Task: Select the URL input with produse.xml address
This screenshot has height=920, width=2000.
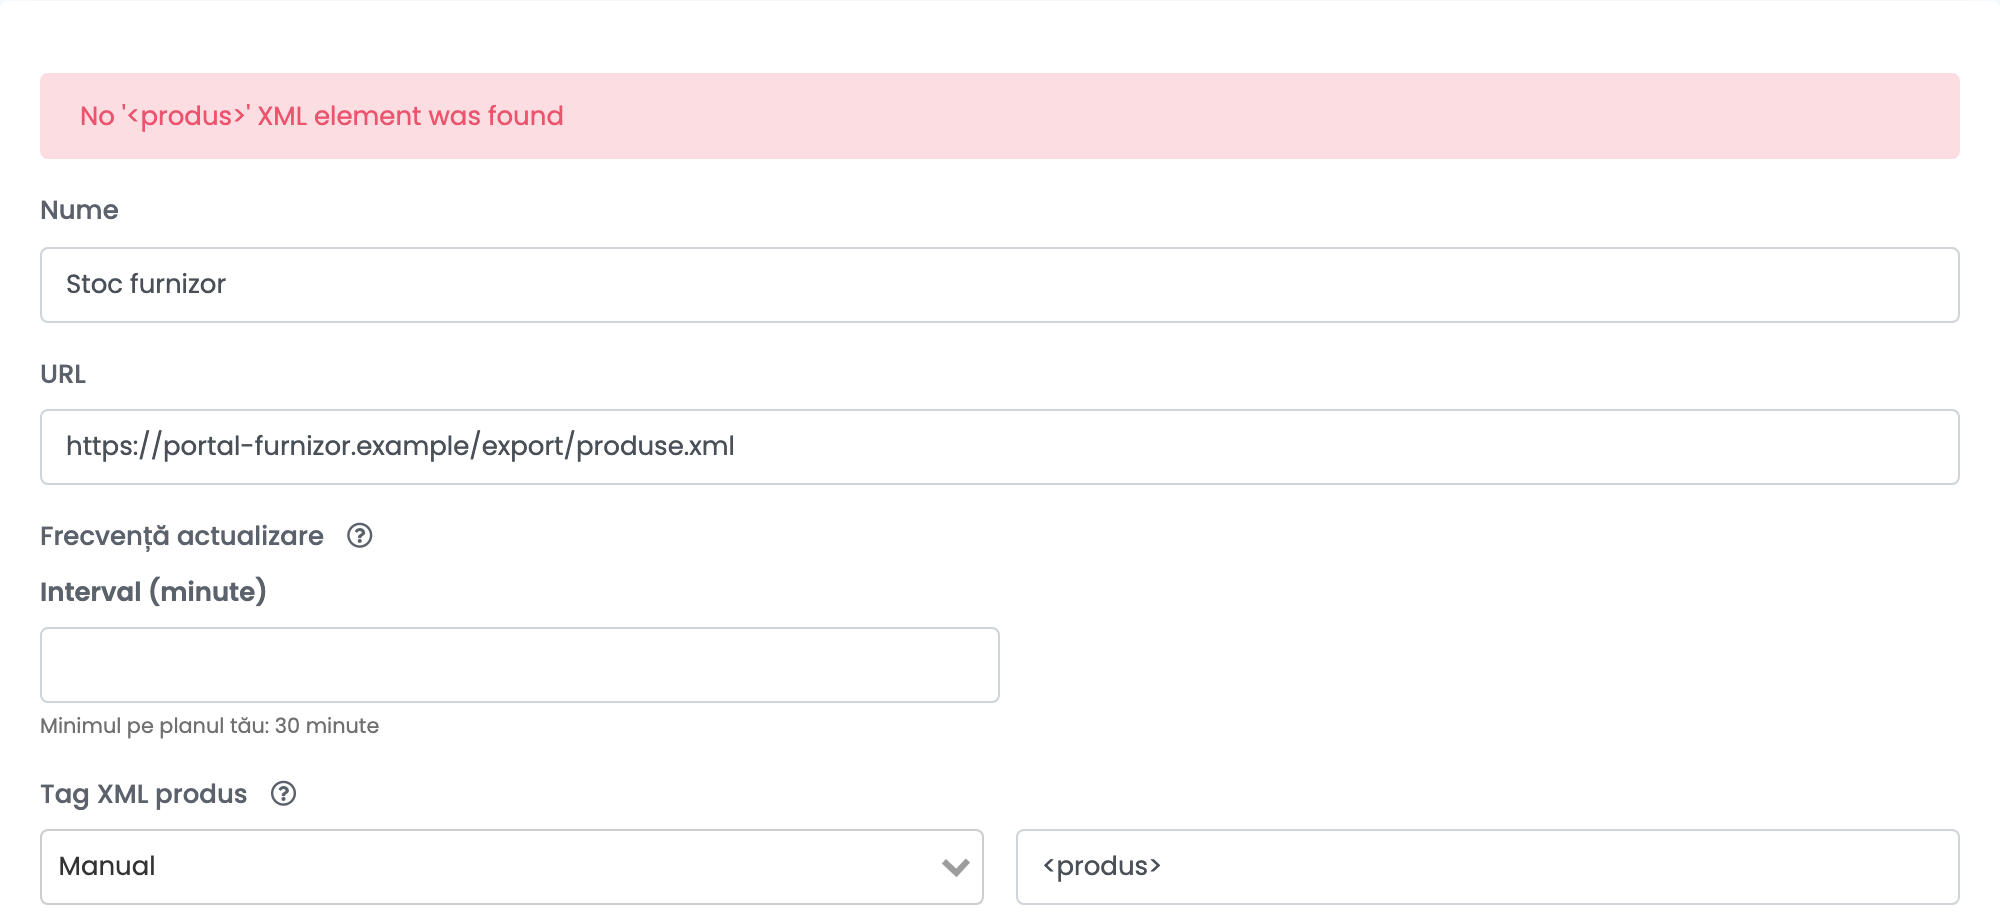Action: point(1000,447)
